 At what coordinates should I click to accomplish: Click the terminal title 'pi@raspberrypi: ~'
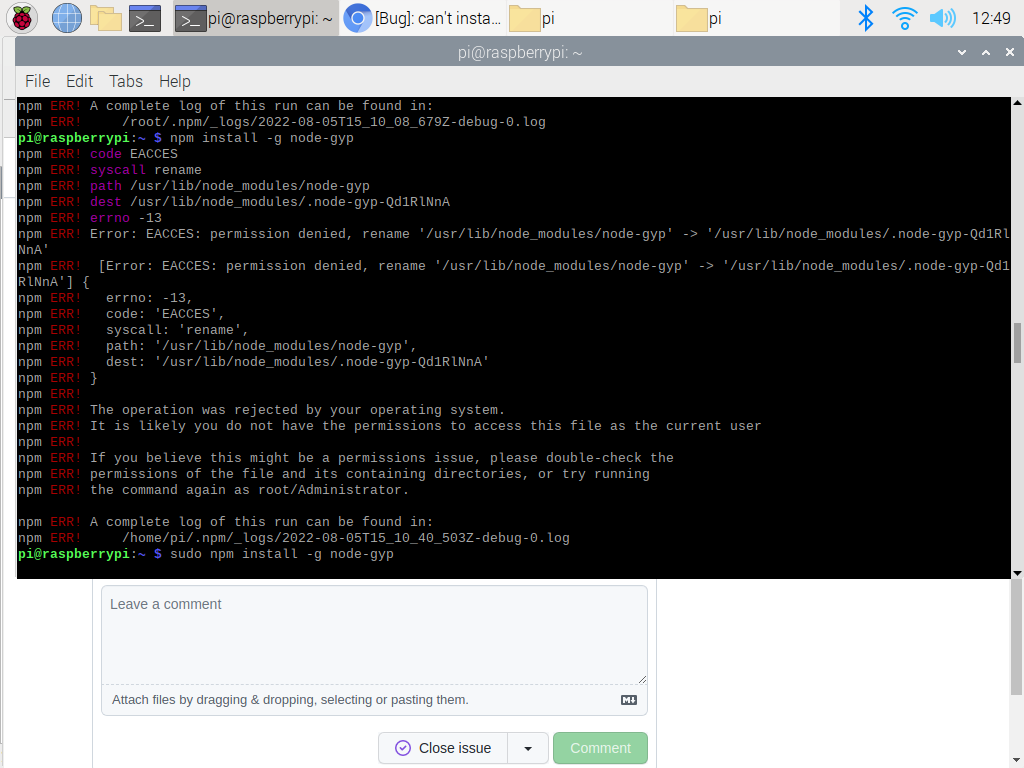pyautogui.click(x=519, y=52)
